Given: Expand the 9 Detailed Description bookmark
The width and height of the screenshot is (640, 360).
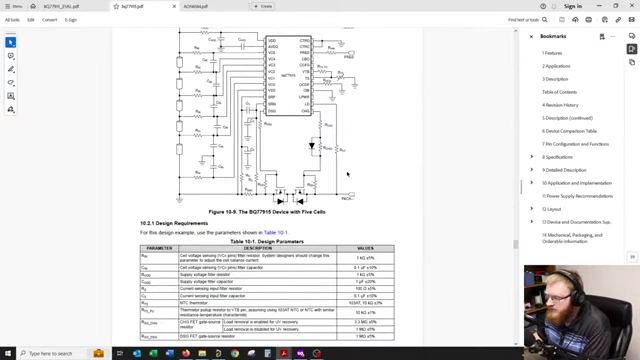Looking at the screenshot, I should pos(531,170).
